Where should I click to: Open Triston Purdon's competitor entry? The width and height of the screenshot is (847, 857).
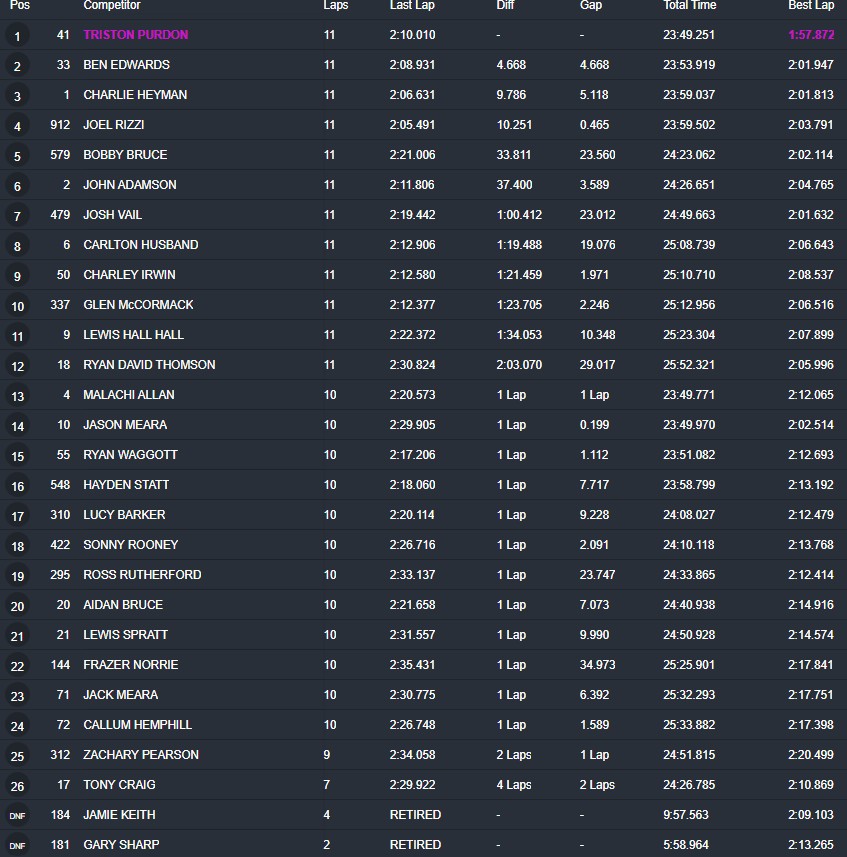pyautogui.click(x=135, y=35)
